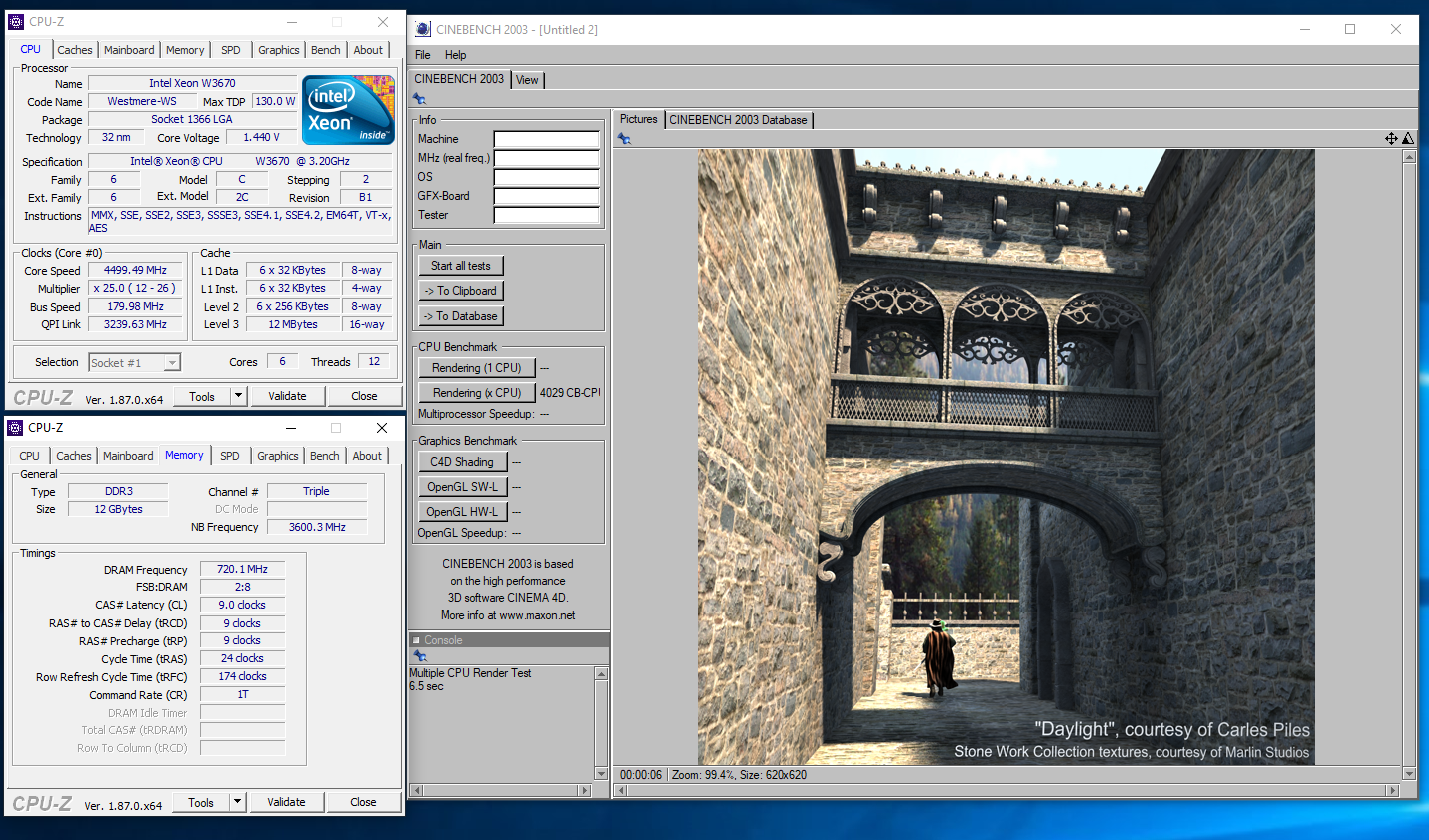Switch to the Caches tab in top CPU-Z window
The height and width of the screenshot is (840, 1429).
pos(75,50)
